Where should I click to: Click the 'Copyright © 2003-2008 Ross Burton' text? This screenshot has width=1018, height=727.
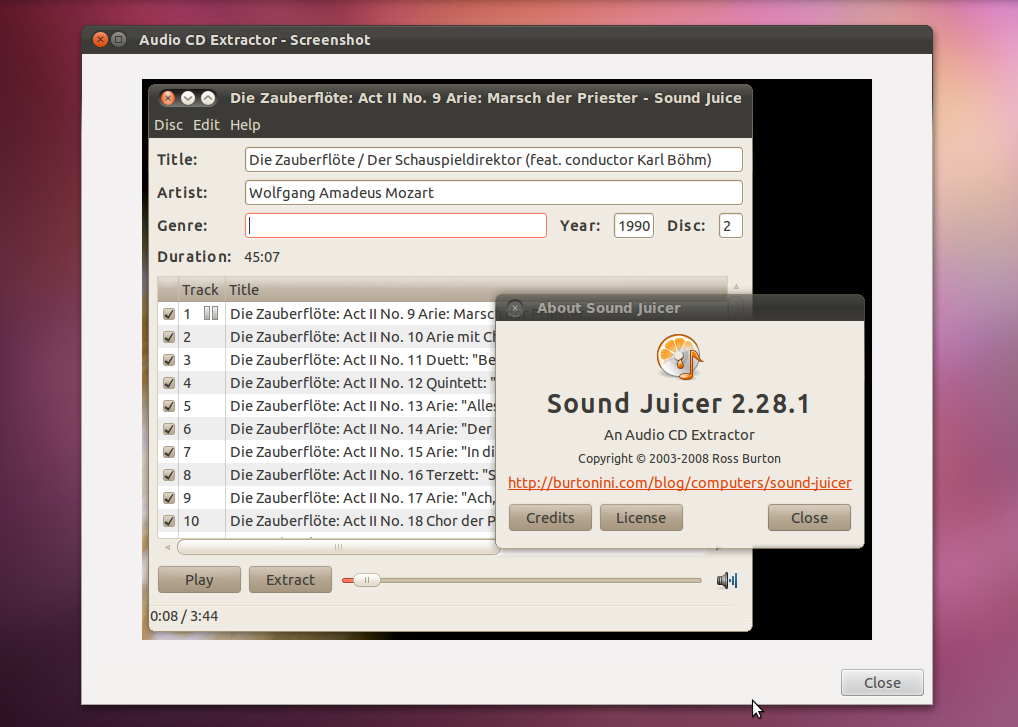point(679,458)
